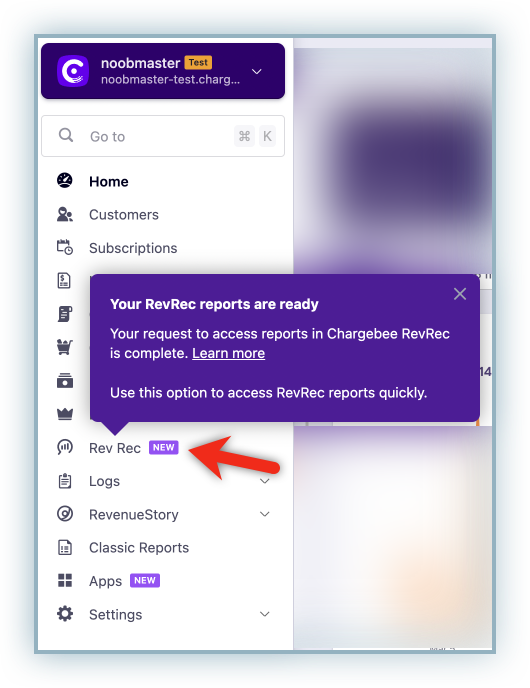Click the Customers people icon

pos(65,215)
